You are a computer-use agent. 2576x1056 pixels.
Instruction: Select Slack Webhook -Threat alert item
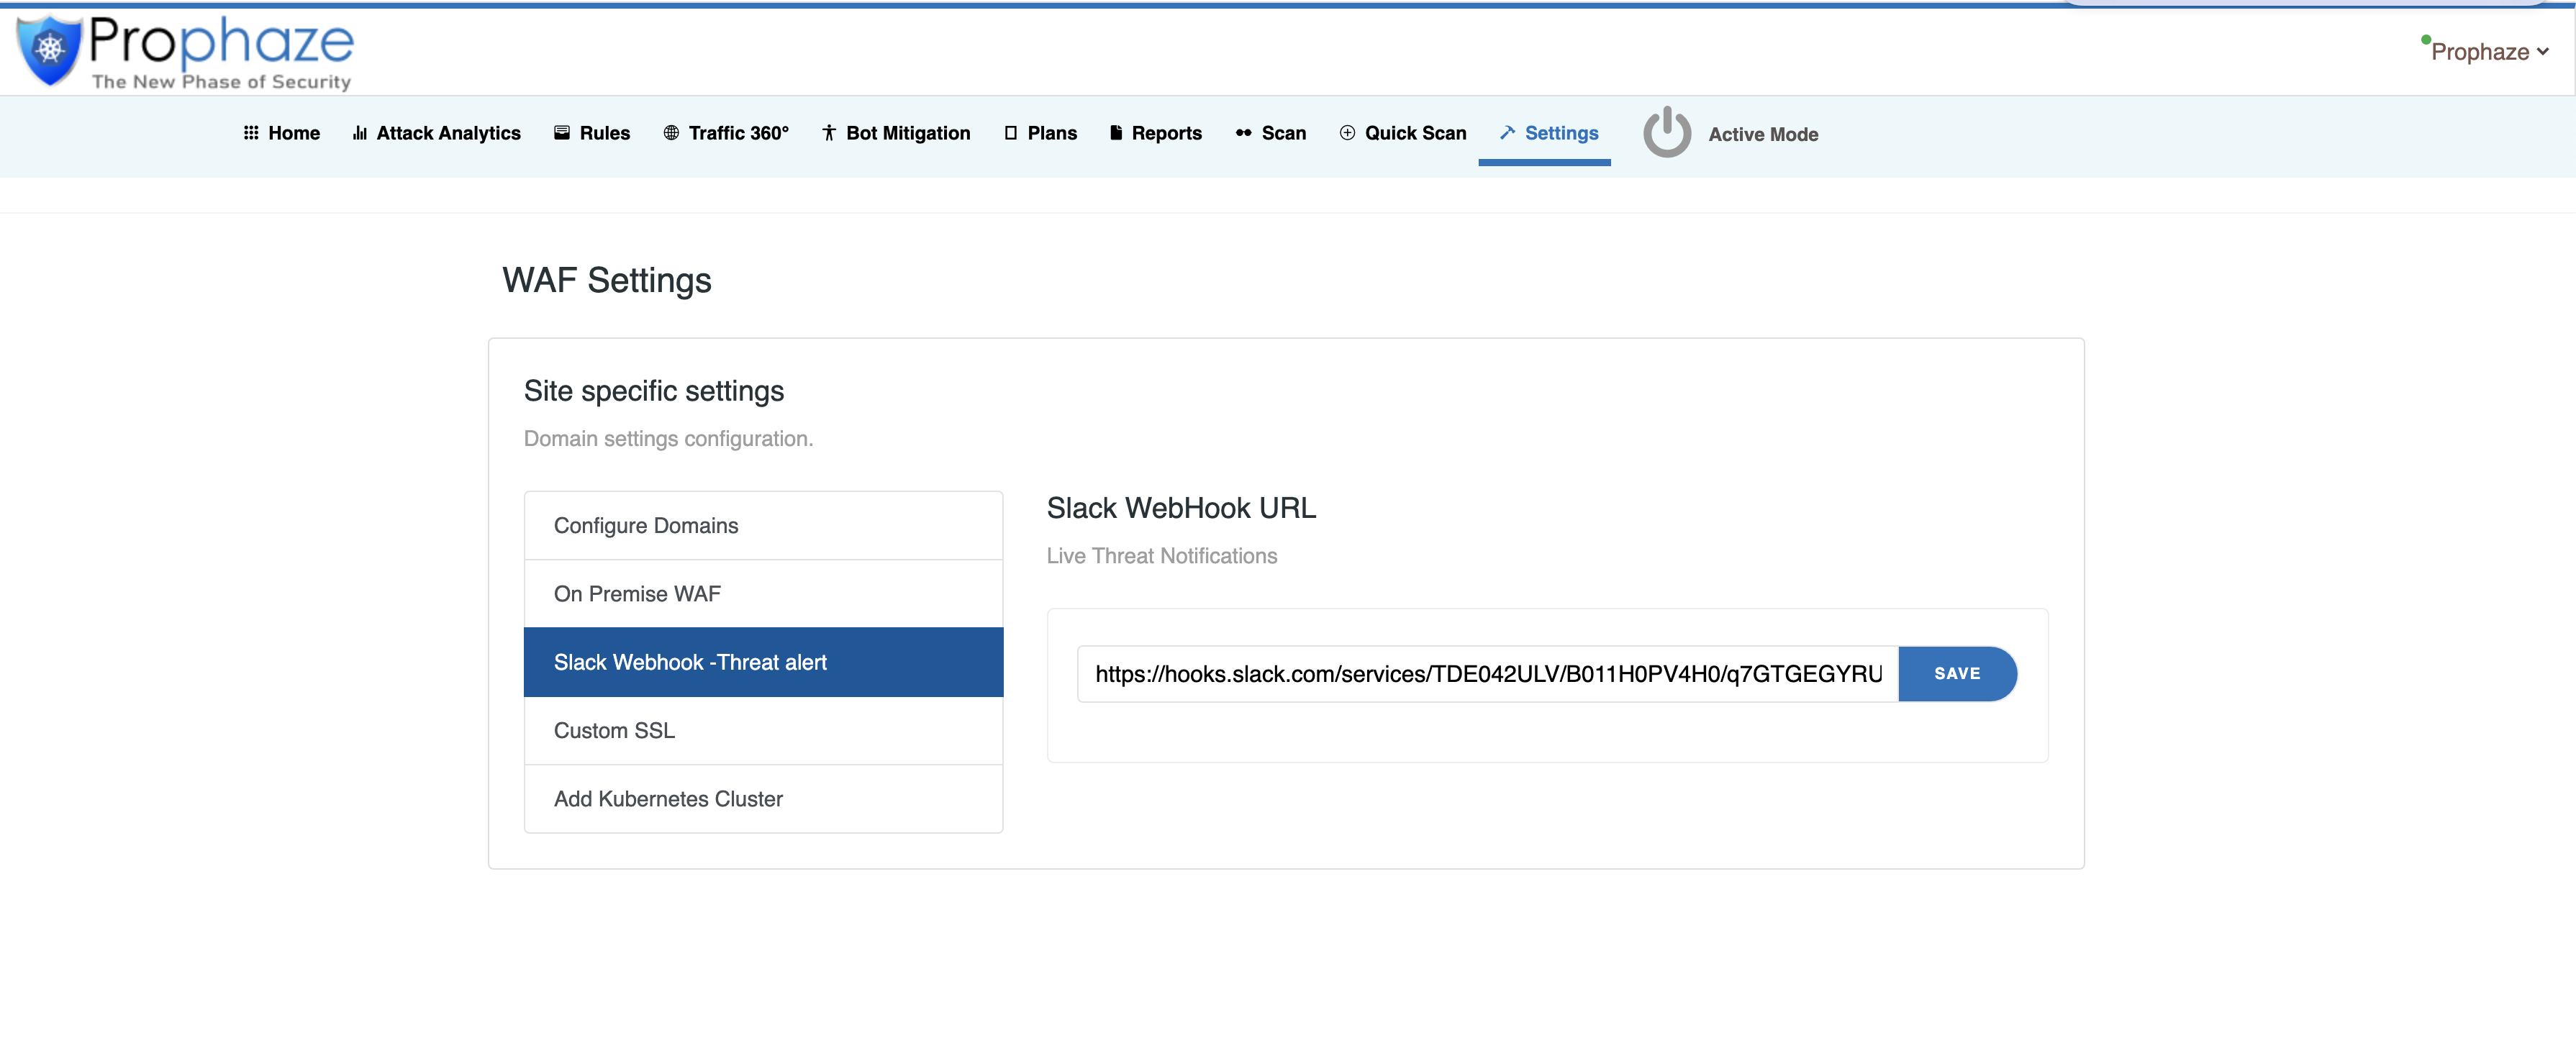[x=763, y=662]
